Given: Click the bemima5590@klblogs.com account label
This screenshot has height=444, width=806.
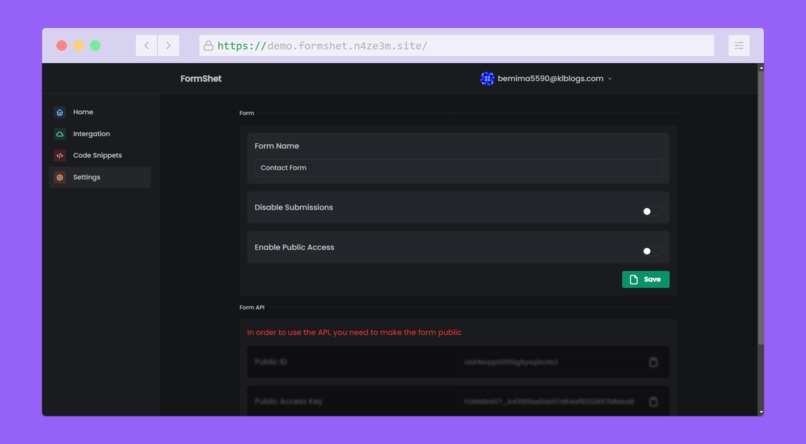Looking at the screenshot, I should [x=550, y=79].
